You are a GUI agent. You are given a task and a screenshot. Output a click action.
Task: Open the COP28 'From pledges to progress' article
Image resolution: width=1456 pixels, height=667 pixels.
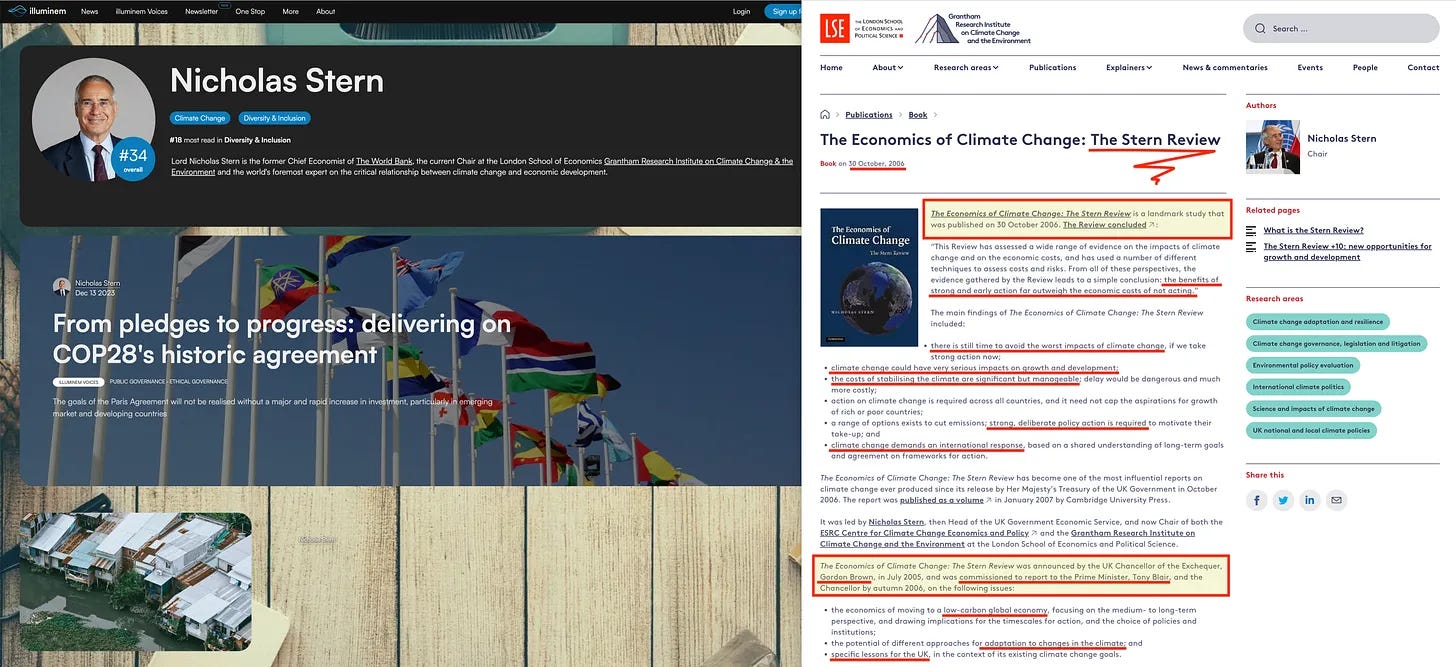(282, 339)
